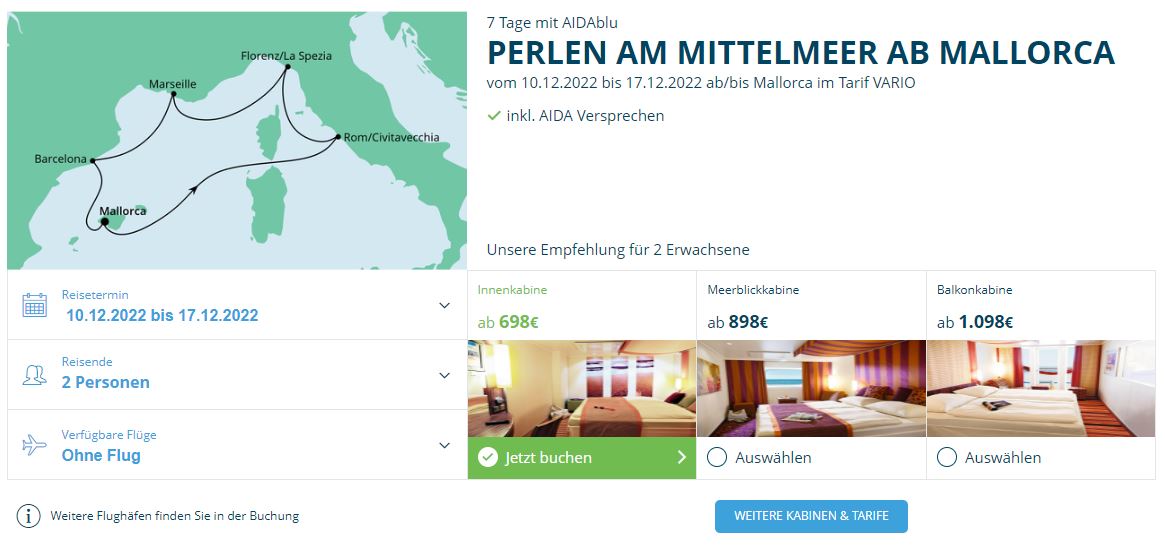
Task: Click the Marseille port dot on map
Action: [x=173, y=95]
